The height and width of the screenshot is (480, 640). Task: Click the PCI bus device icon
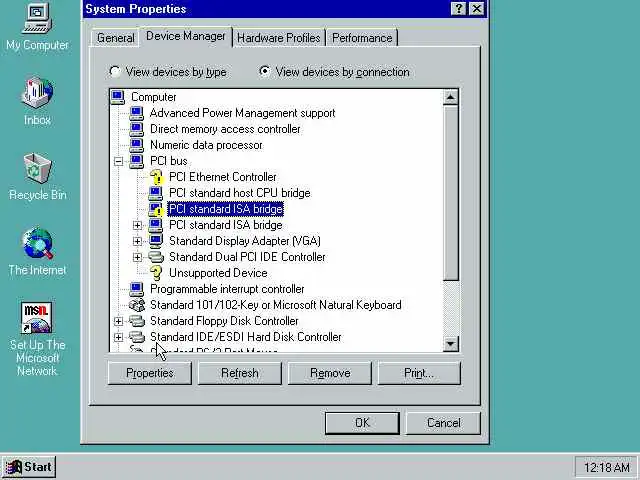click(136, 161)
